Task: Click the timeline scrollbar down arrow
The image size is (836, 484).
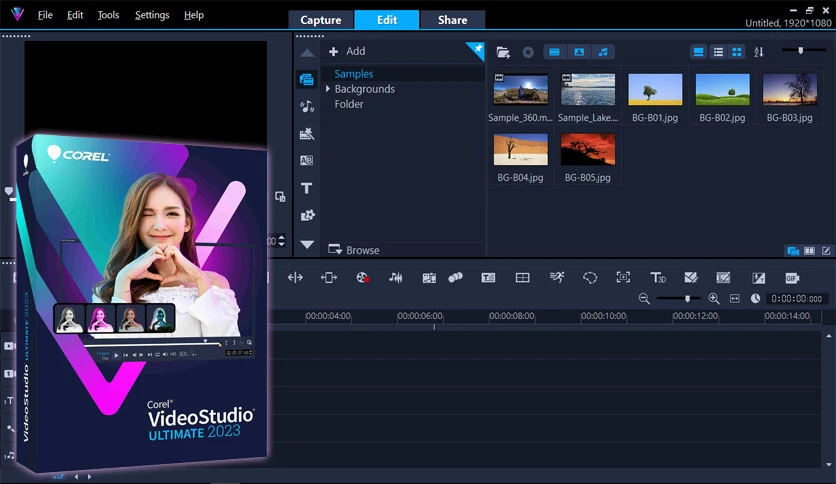Action: tap(829, 464)
